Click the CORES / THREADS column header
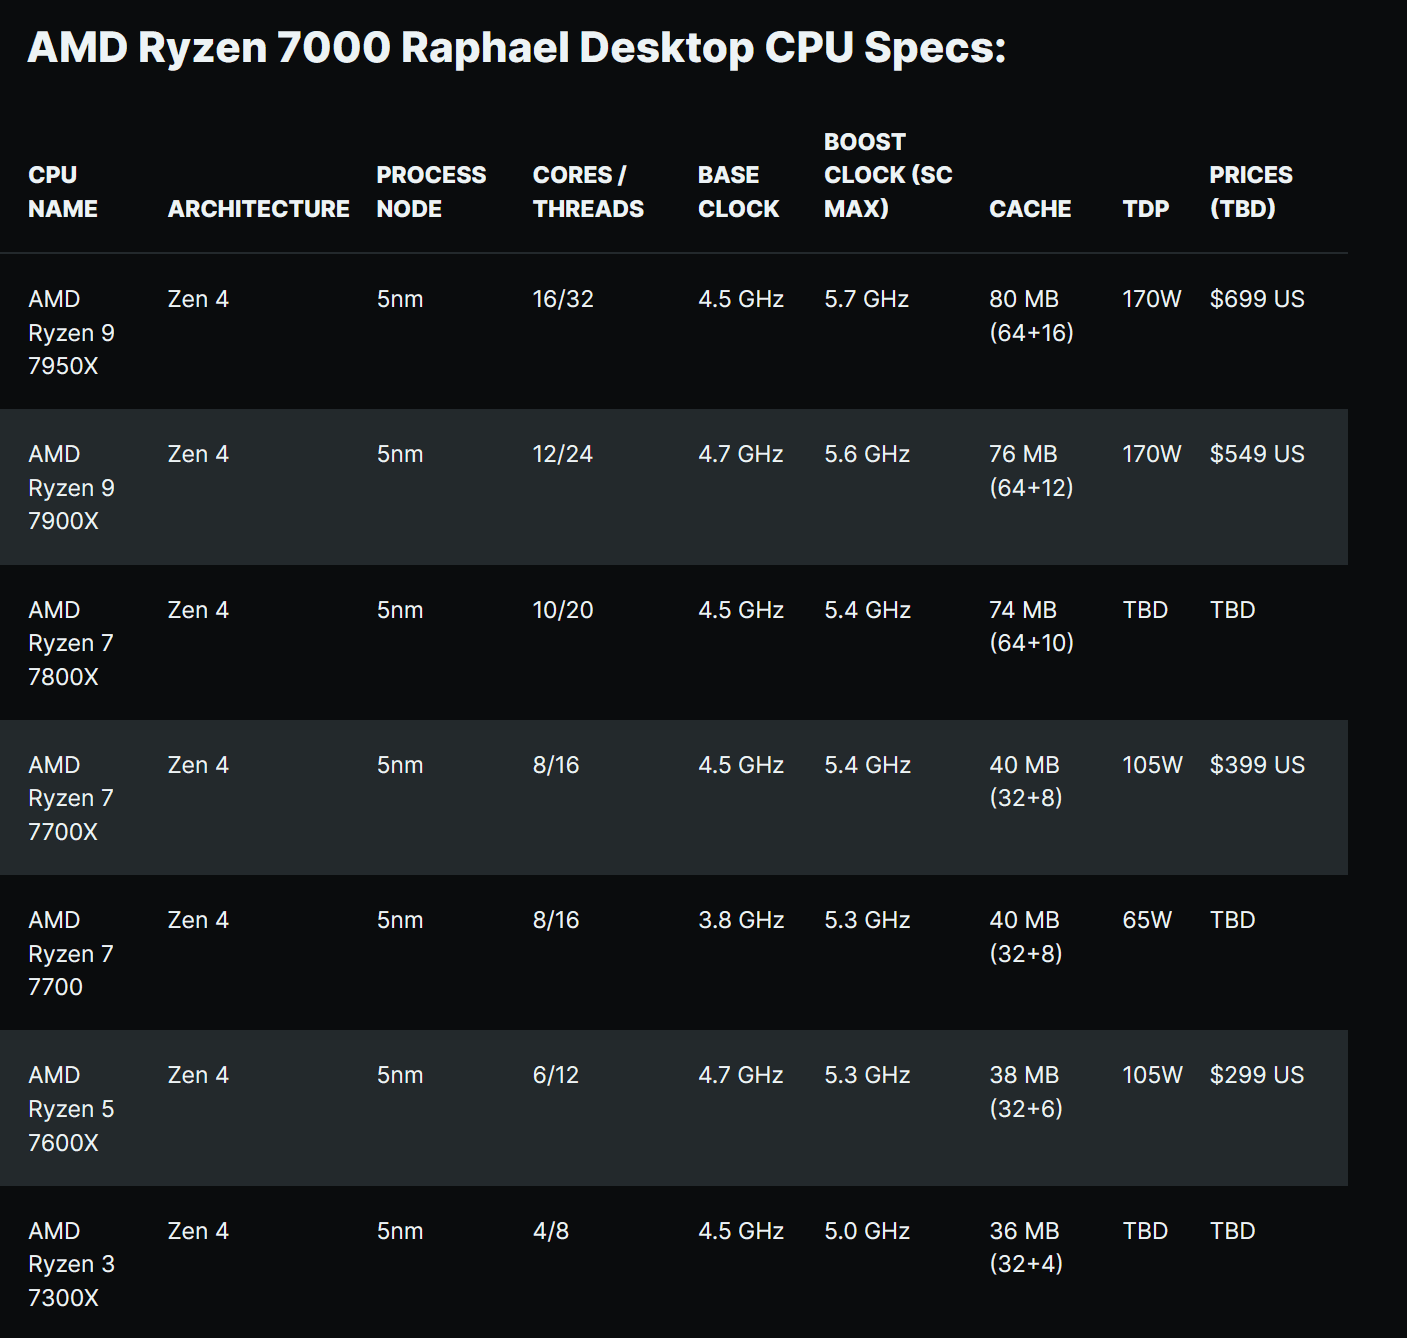 [x=588, y=192]
